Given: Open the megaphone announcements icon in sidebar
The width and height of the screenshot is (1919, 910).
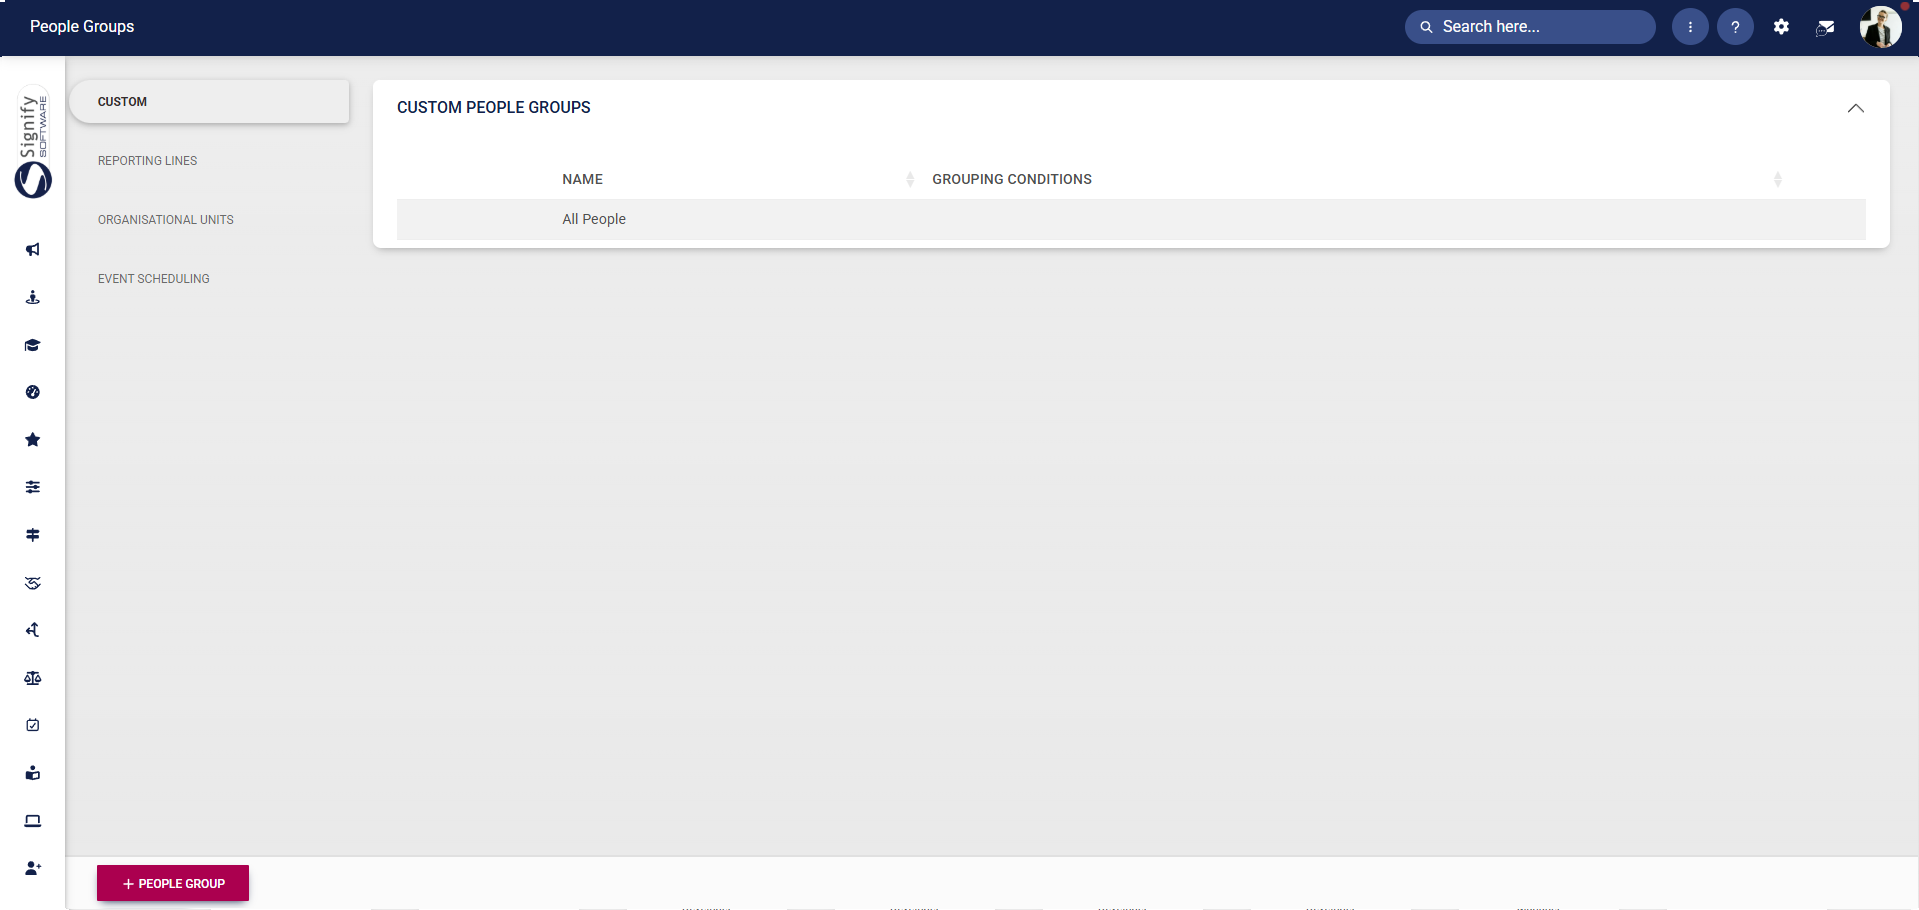Looking at the screenshot, I should (x=33, y=250).
